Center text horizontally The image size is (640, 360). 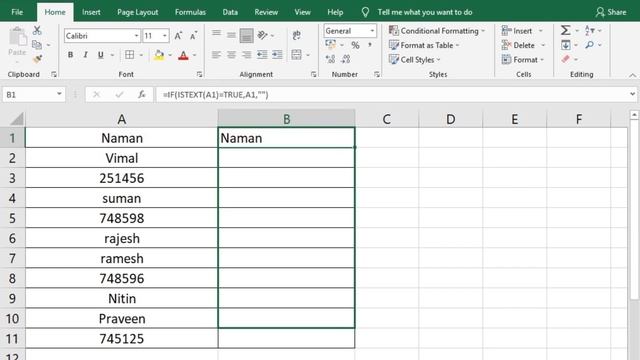(x=231, y=55)
